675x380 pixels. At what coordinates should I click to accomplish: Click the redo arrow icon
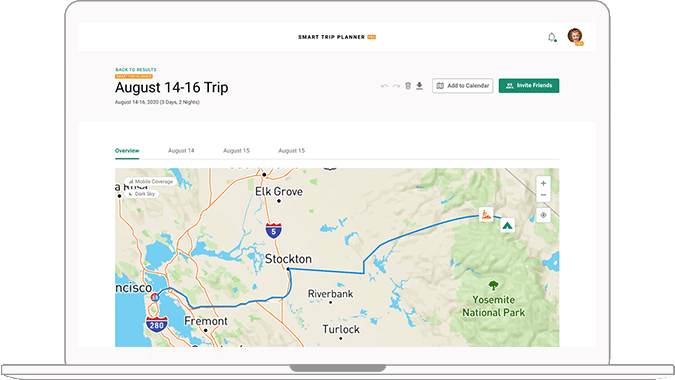[x=396, y=86]
